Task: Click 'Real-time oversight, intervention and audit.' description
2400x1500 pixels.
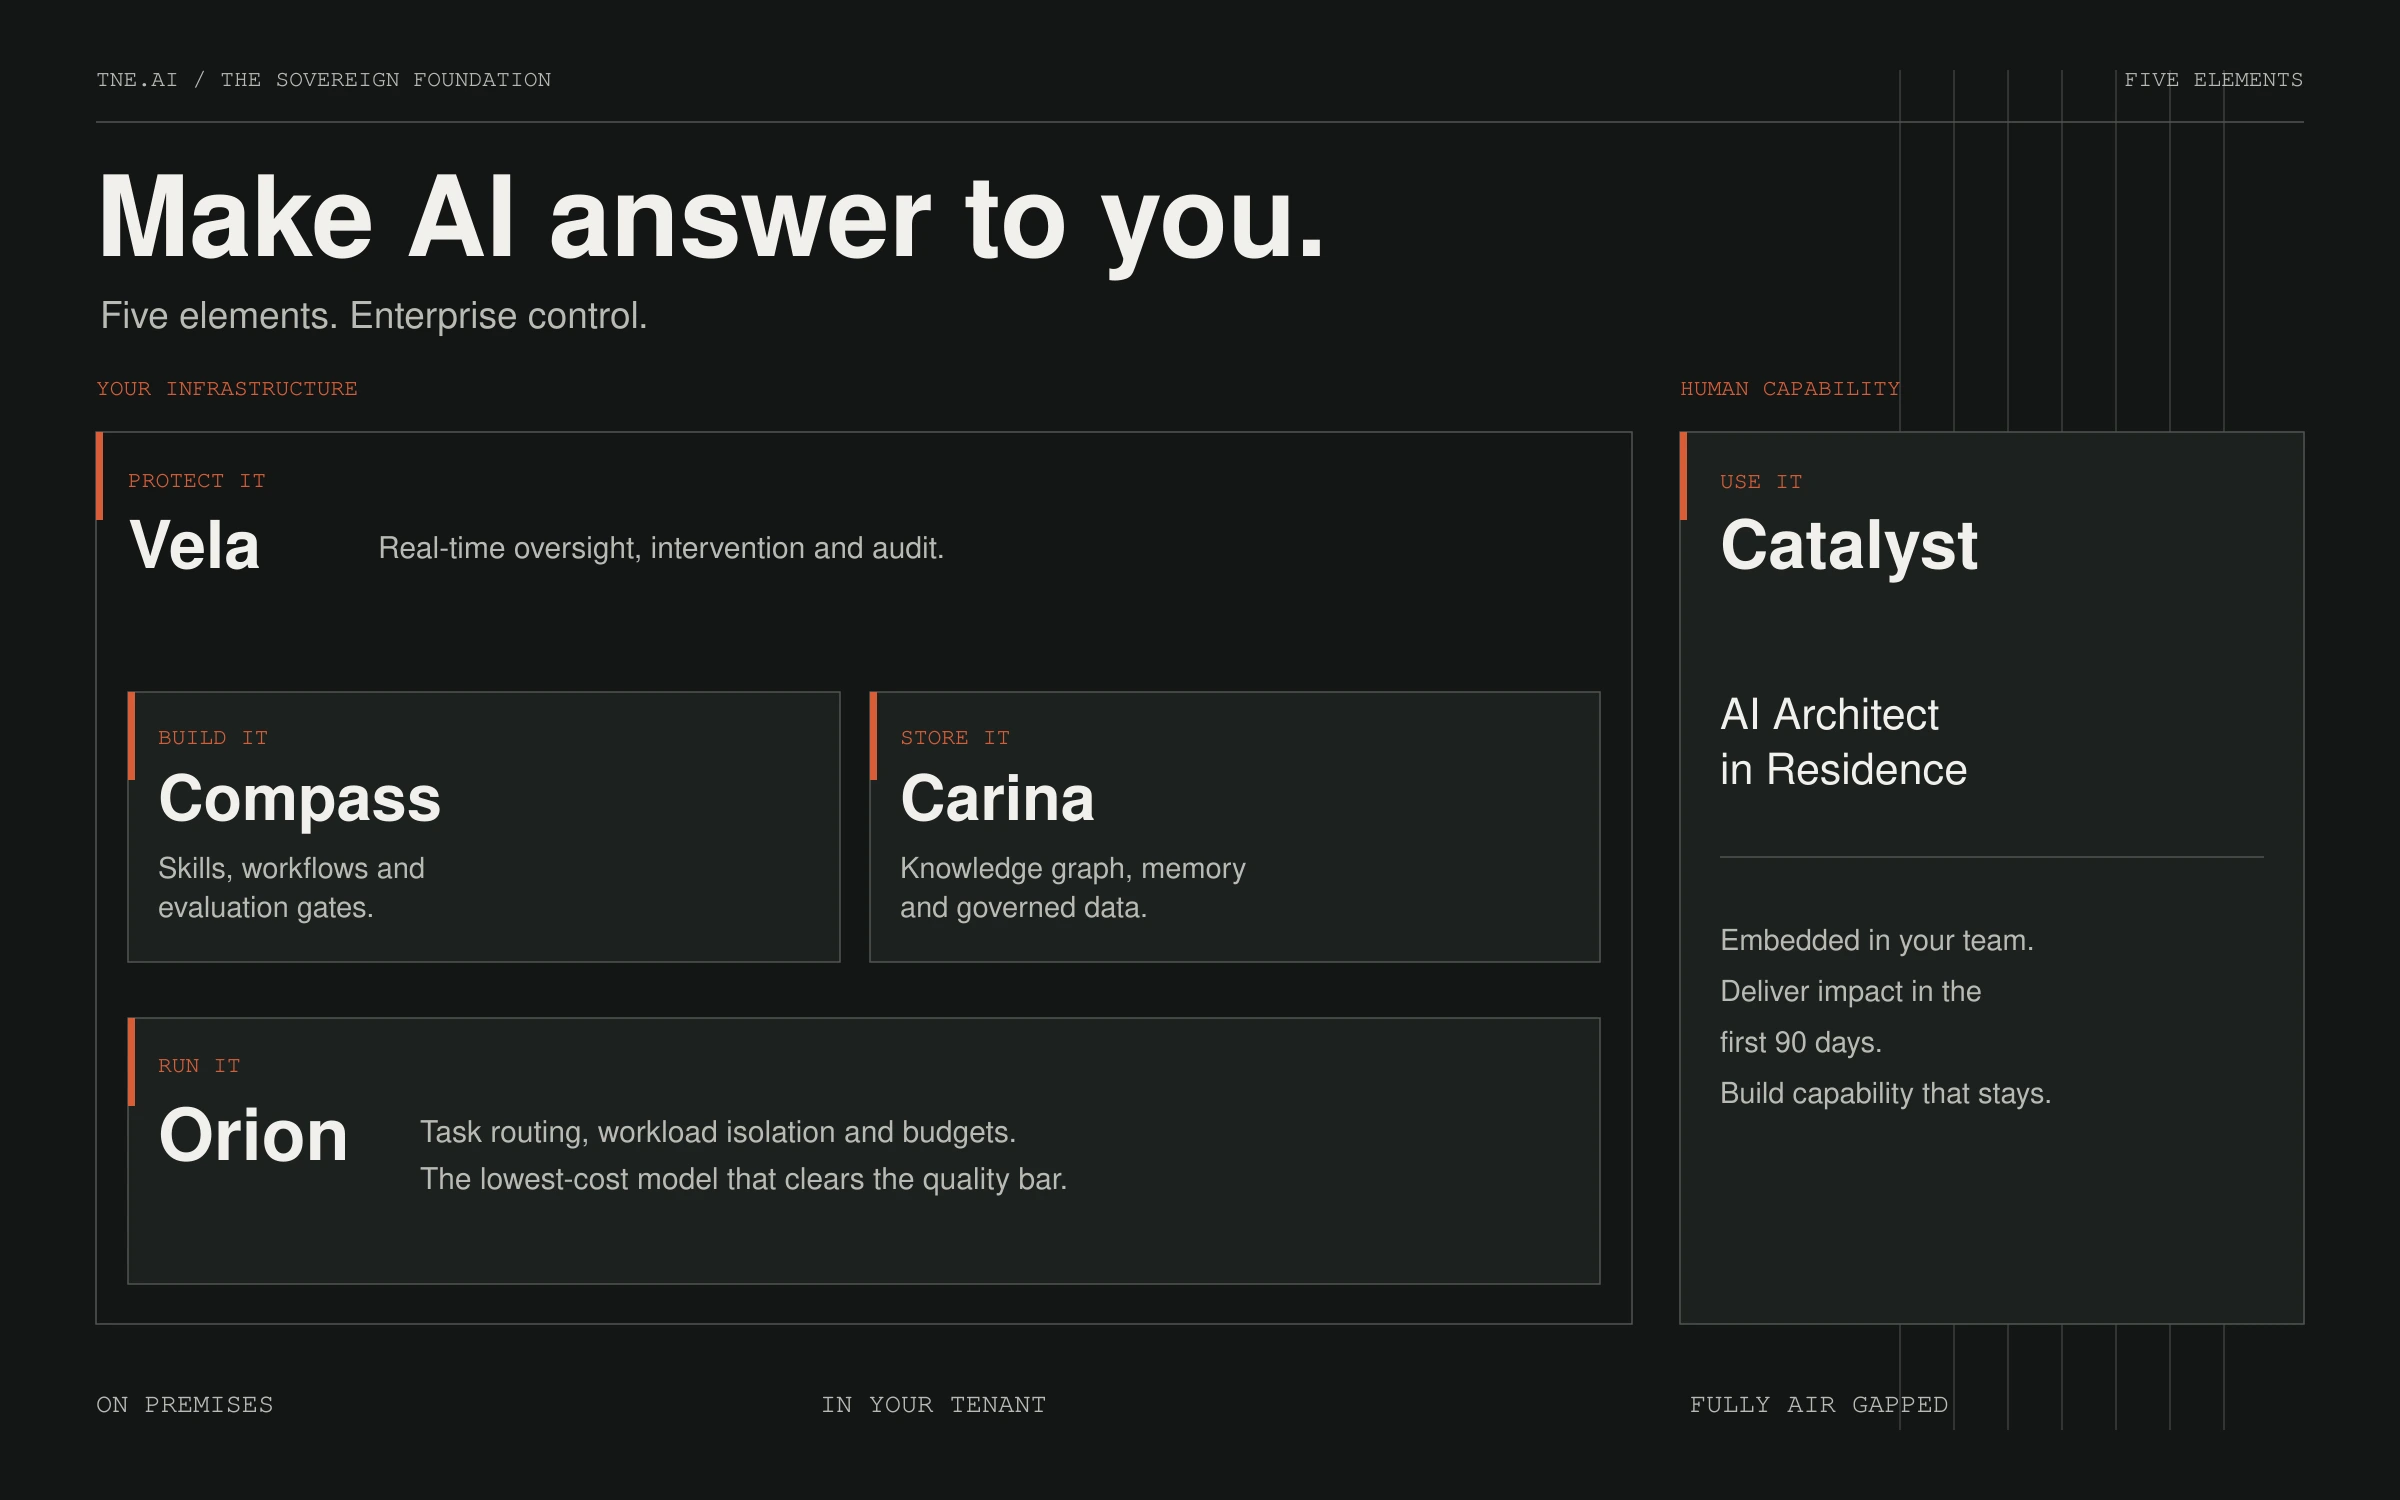Action: point(661,548)
